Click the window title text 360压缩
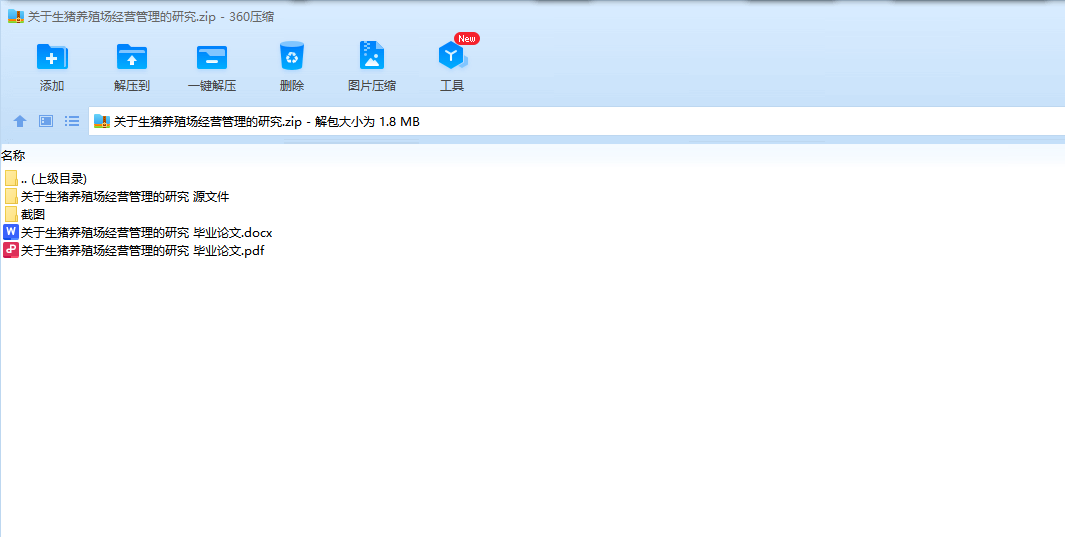Viewport: 1065px width, 537px height. pos(251,16)
